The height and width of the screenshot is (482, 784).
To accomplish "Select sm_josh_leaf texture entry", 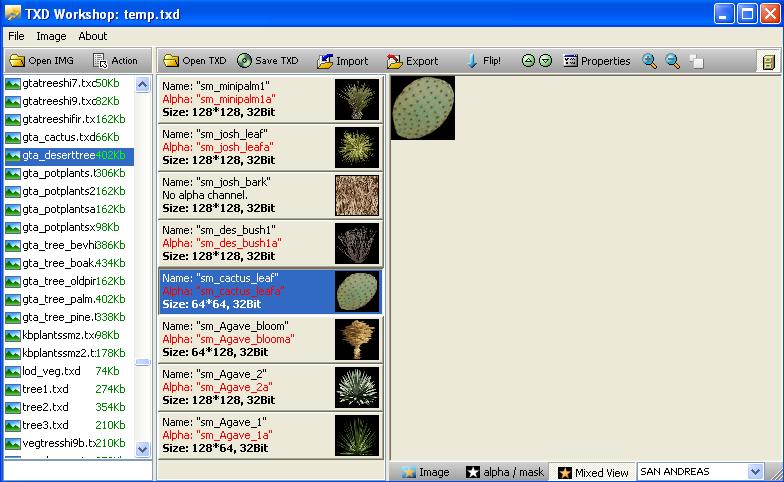I will [270, 147].
